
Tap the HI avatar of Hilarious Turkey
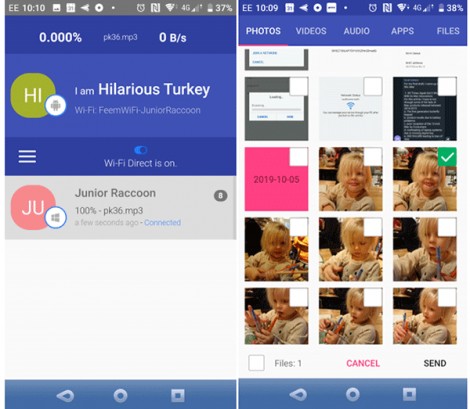point(33,95)
